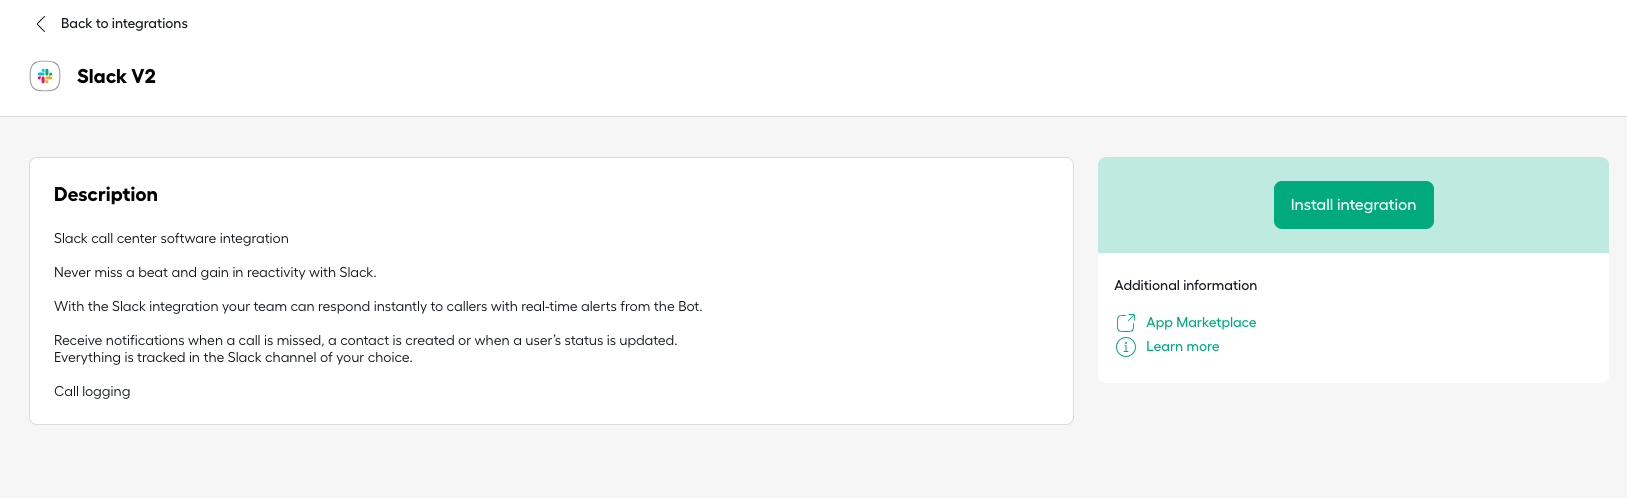The image size is (1627, 498).
Task: Click the info circle icon
Action: coord(1126,347)
